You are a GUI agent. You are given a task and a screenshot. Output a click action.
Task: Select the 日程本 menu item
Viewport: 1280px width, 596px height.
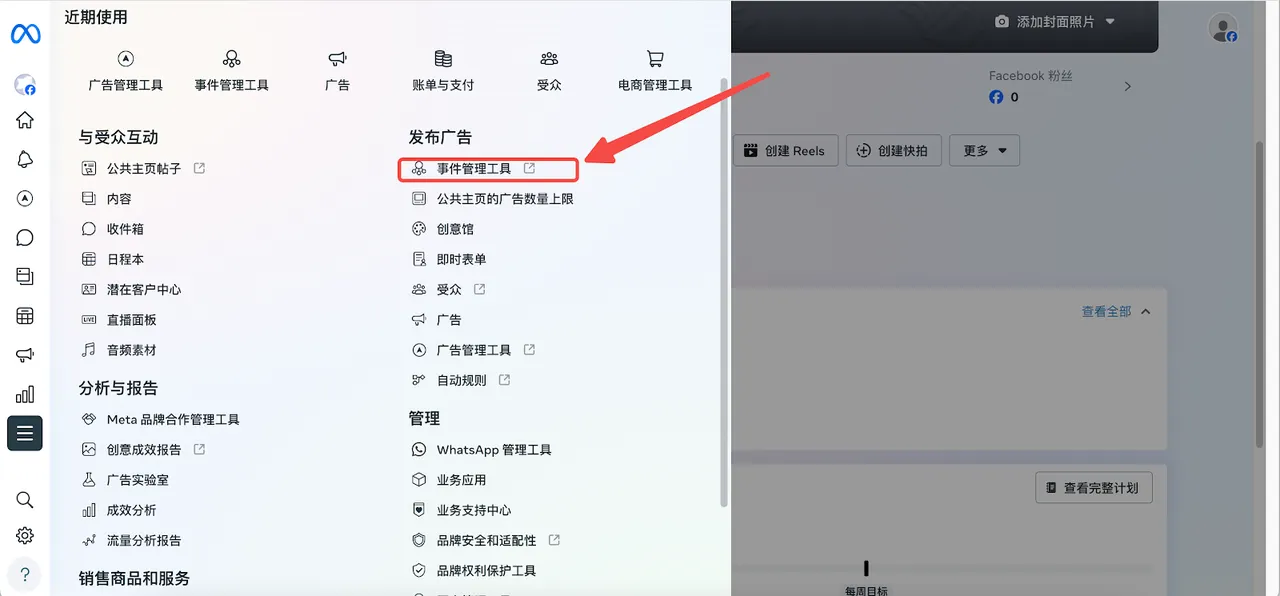pos(112,259)
